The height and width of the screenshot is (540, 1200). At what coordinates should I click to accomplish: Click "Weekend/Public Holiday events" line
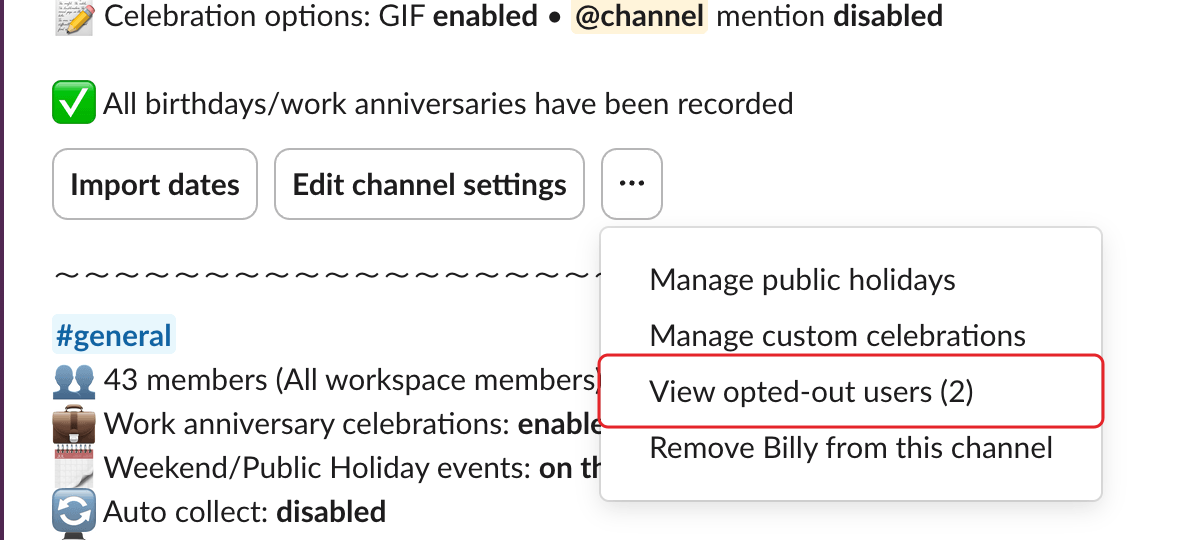(x=352, y=468)
